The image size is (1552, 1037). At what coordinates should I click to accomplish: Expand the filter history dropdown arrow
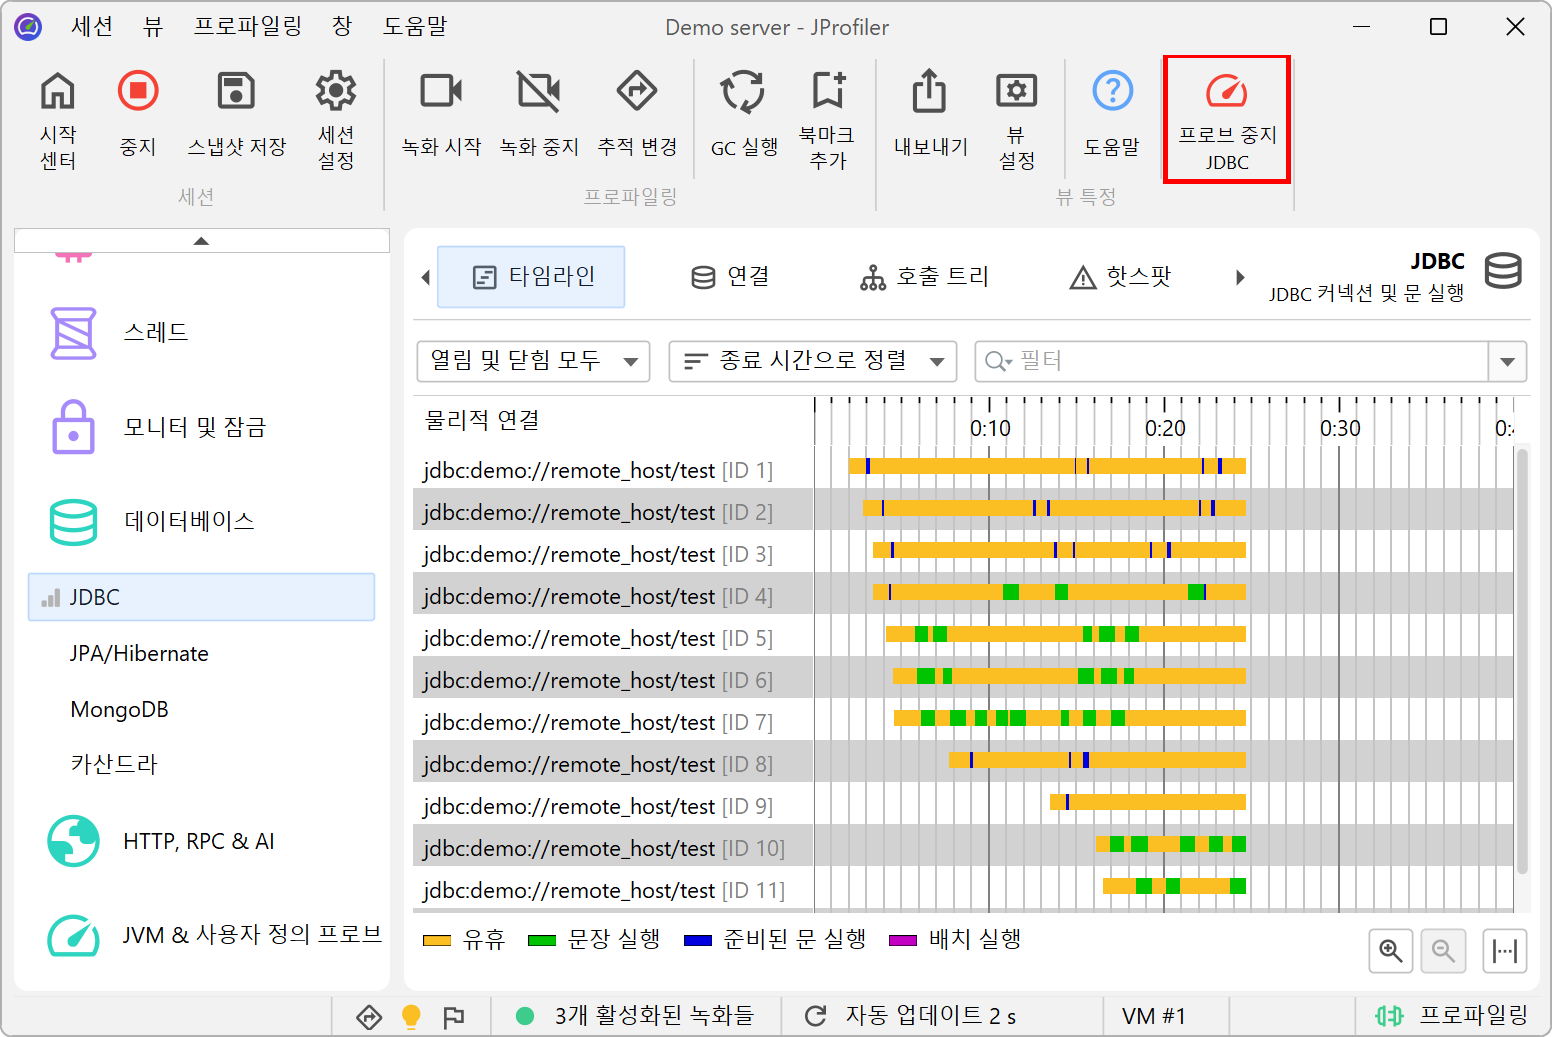[1507, 361]
